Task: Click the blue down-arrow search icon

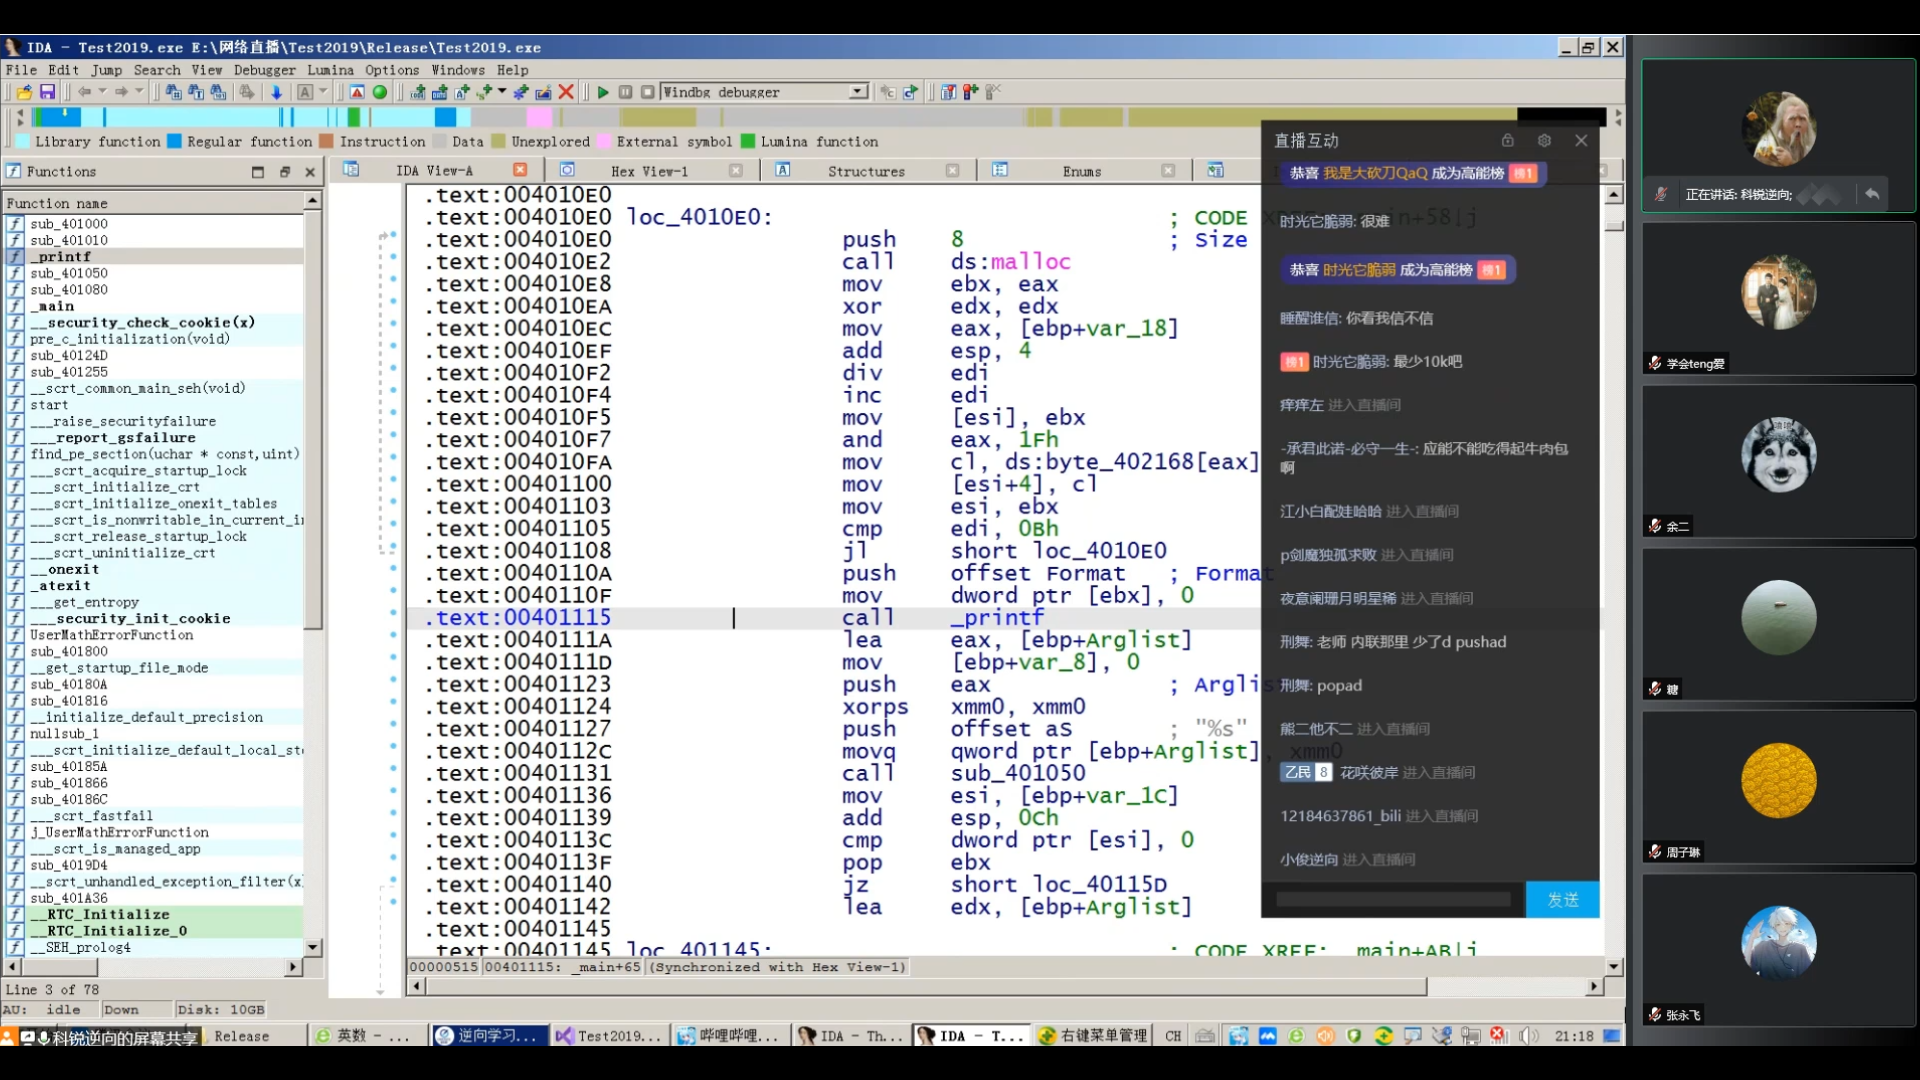Action: 277,92
